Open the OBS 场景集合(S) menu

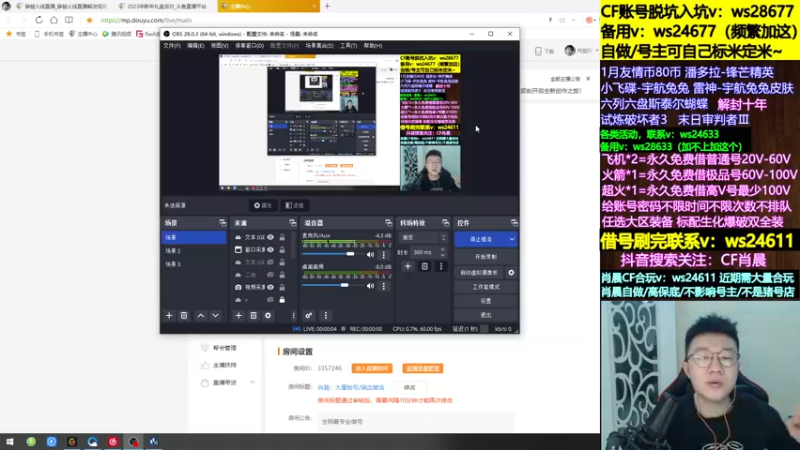(319, 45)
